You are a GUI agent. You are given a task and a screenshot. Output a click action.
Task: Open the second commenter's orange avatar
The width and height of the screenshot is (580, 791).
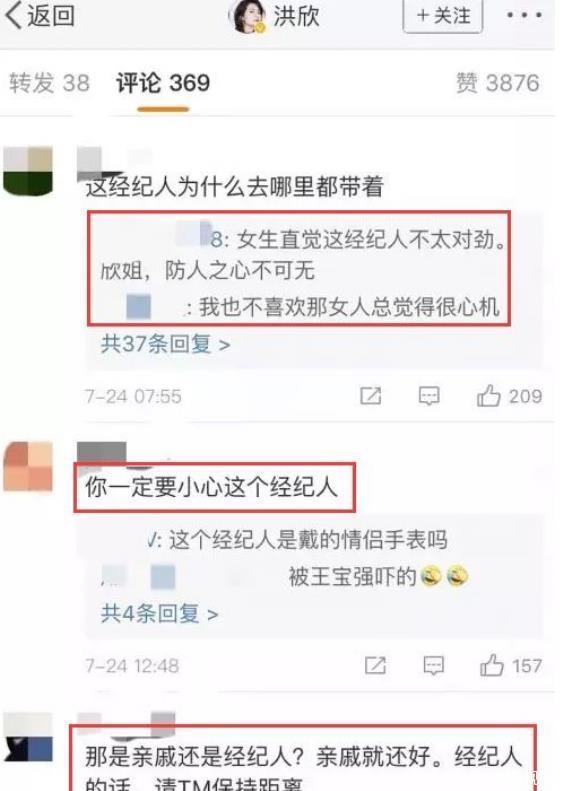click(28, 466)
